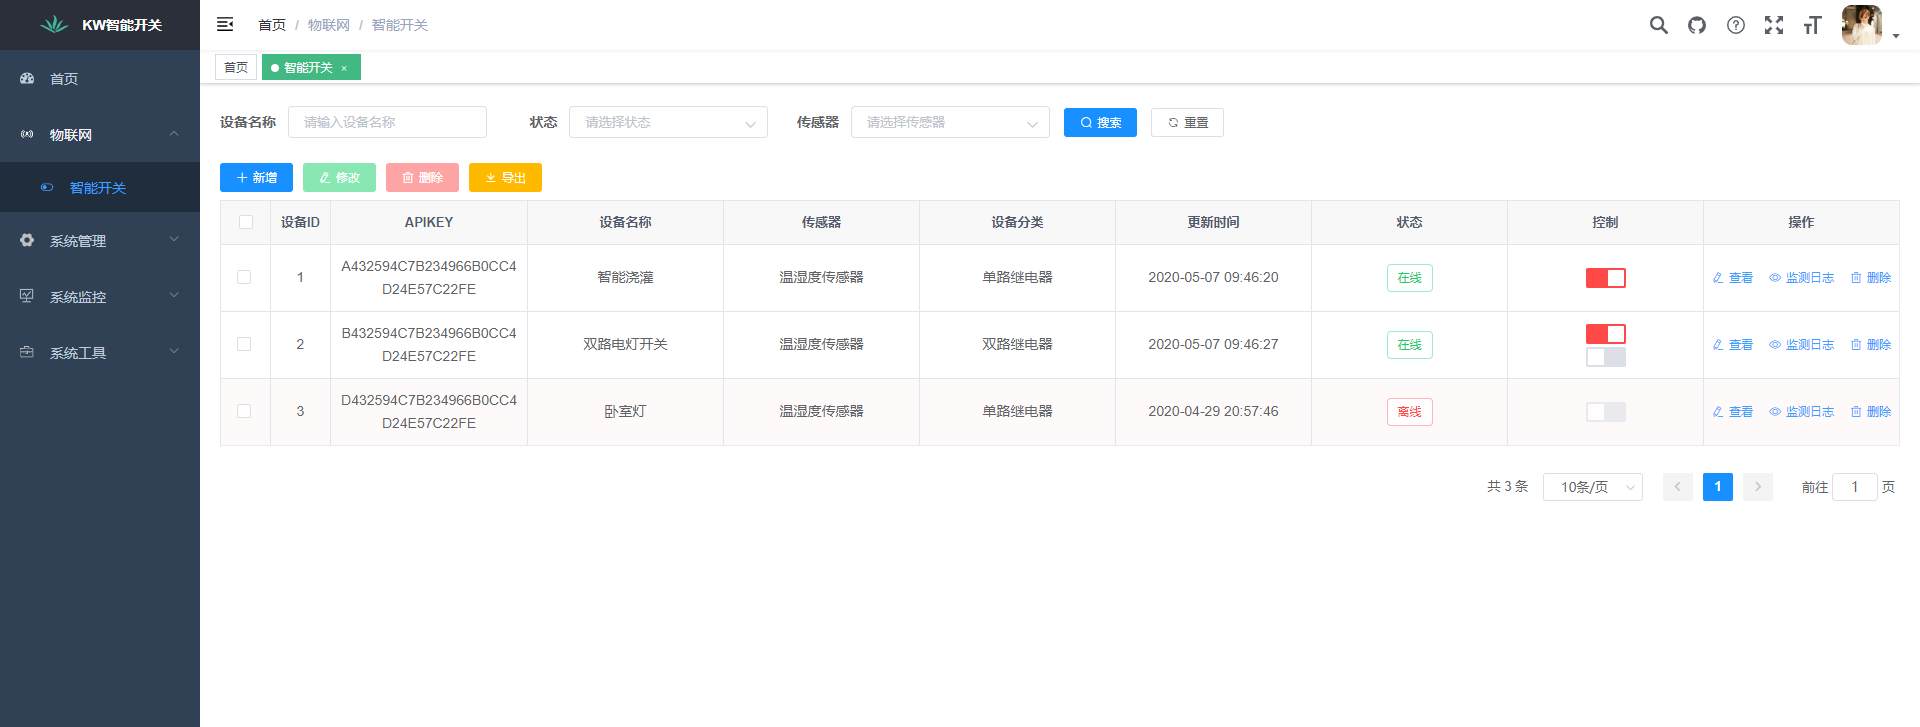
Task: Open the GitHub repository icon
Action: 1697,25
